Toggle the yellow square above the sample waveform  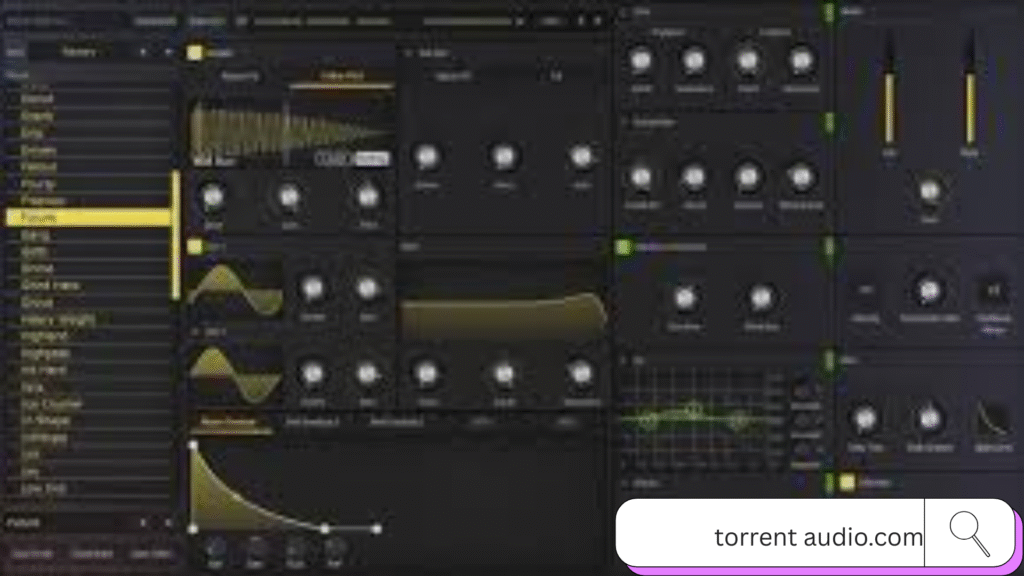[195, 53]
